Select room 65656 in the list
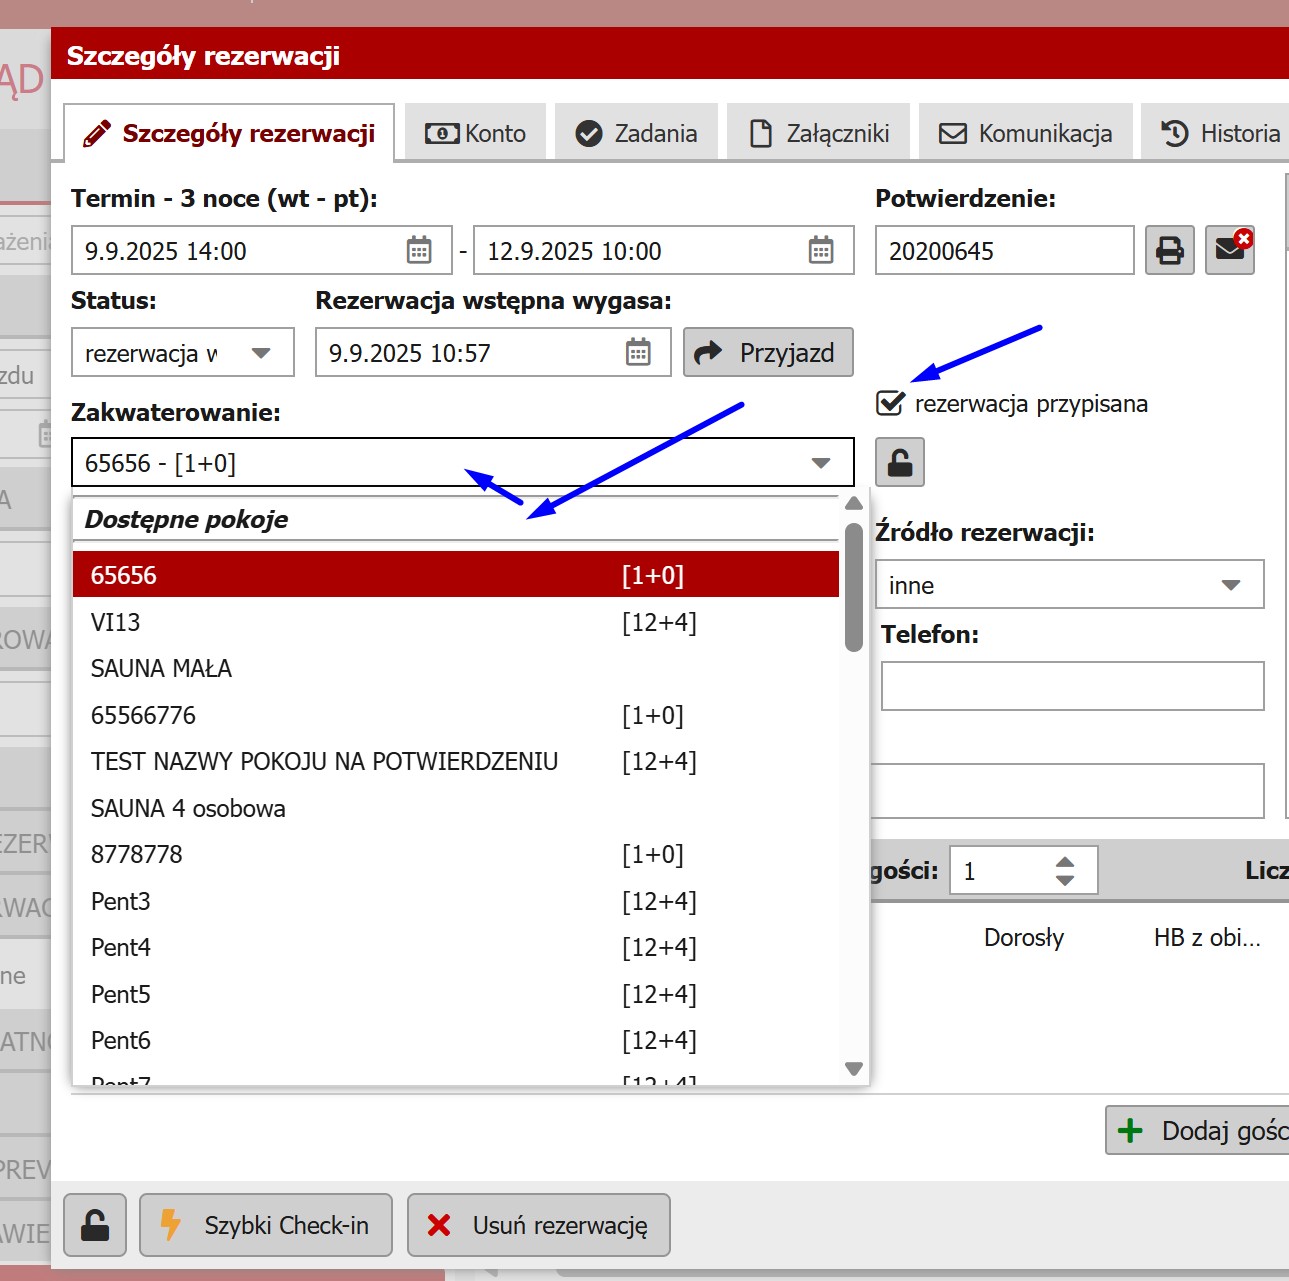1289x1281 pixels. 456,575
